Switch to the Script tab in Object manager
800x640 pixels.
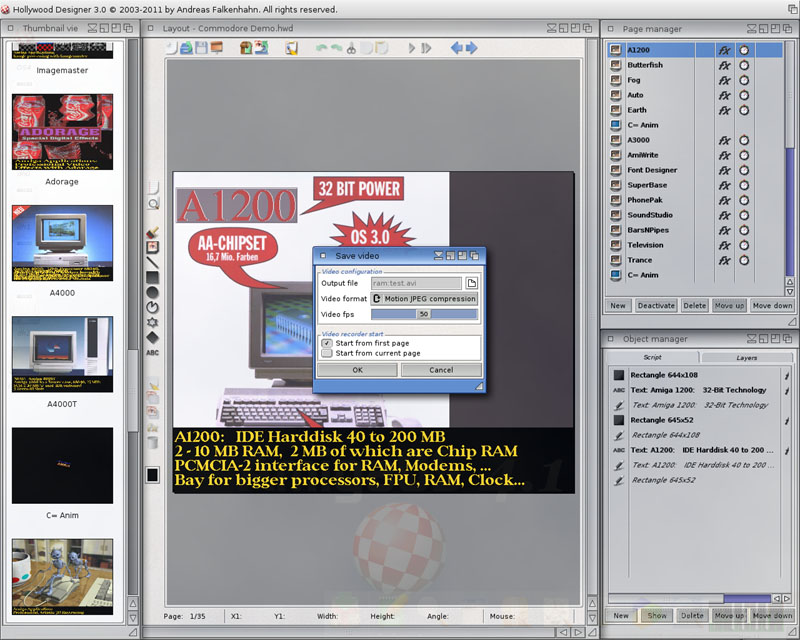tap(653, 357)
